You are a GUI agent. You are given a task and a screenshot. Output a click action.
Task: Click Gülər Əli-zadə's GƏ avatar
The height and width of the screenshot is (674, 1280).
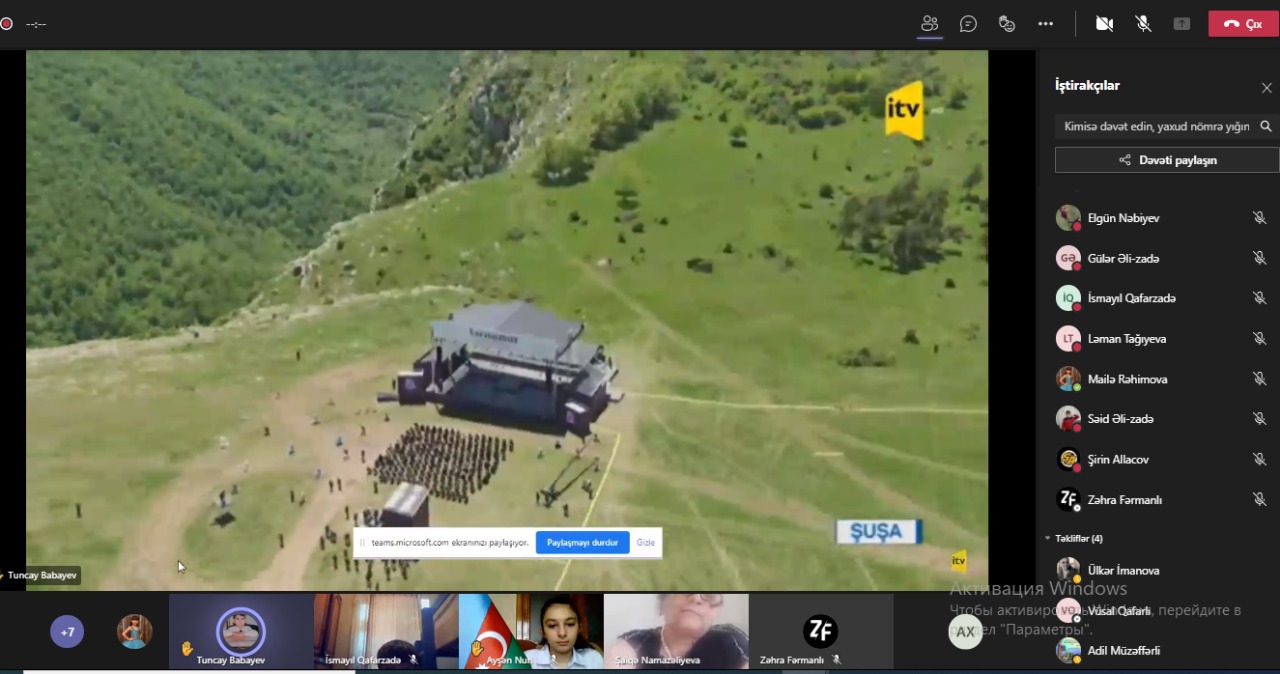(x=1068, y=258)
